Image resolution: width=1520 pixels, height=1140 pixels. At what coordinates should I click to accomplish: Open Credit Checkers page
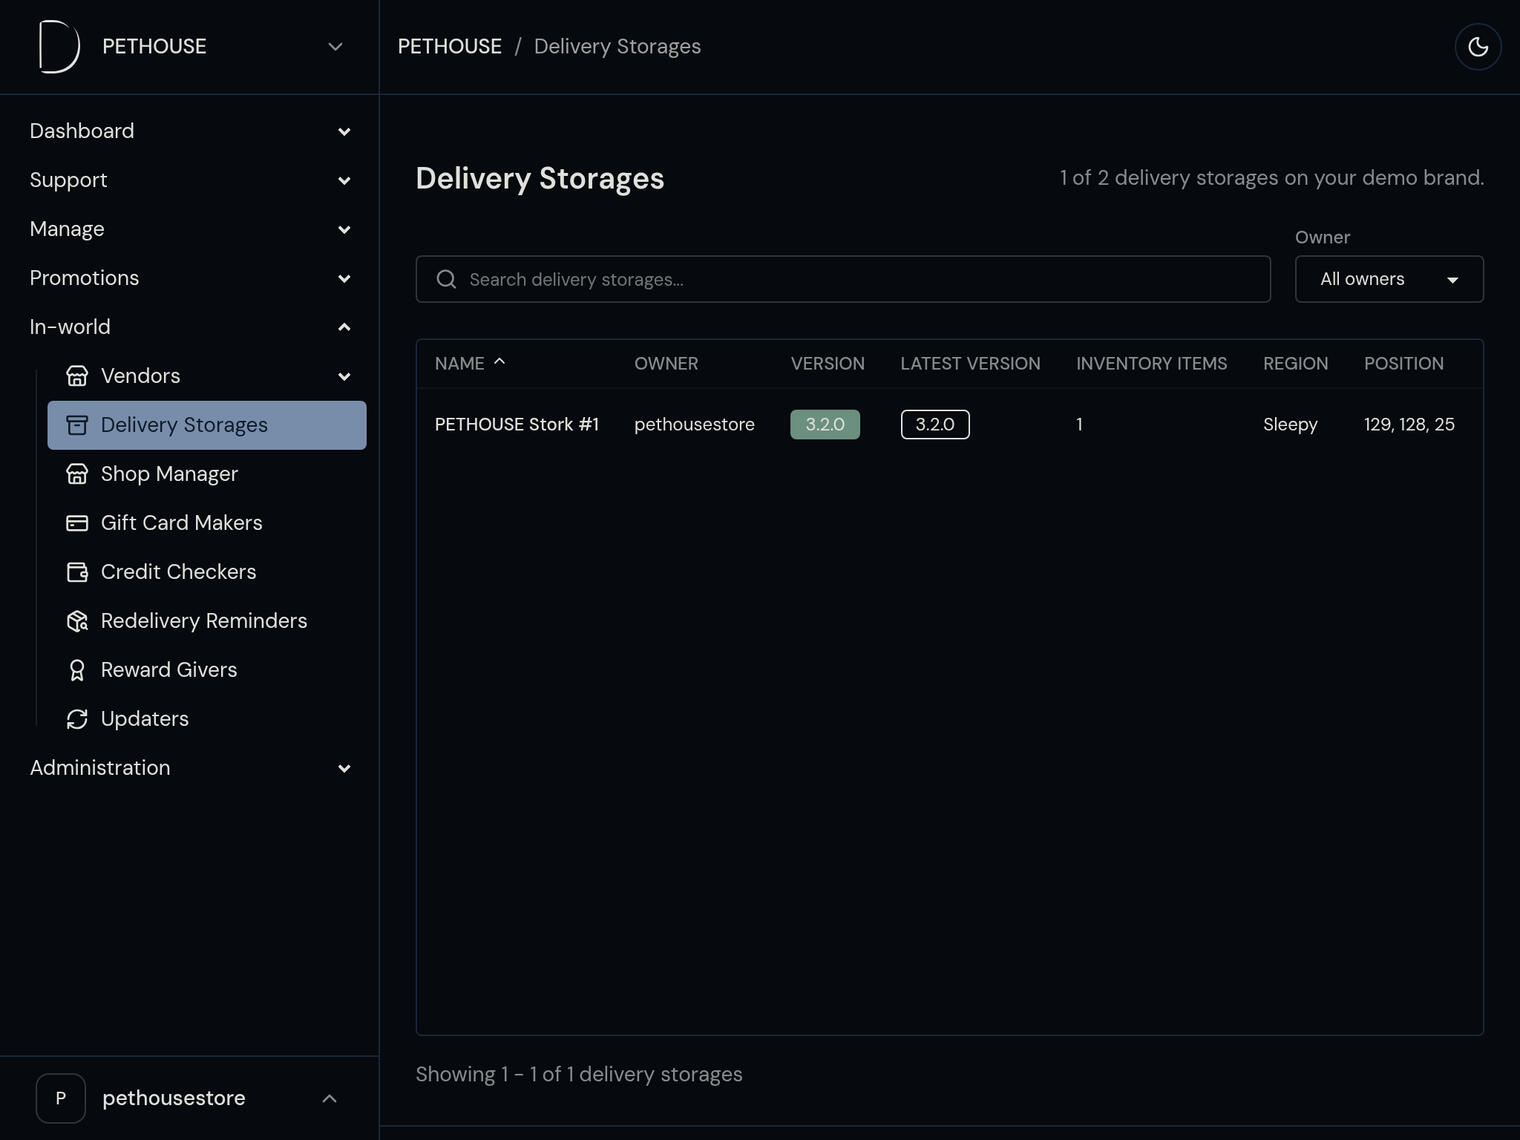207,572
